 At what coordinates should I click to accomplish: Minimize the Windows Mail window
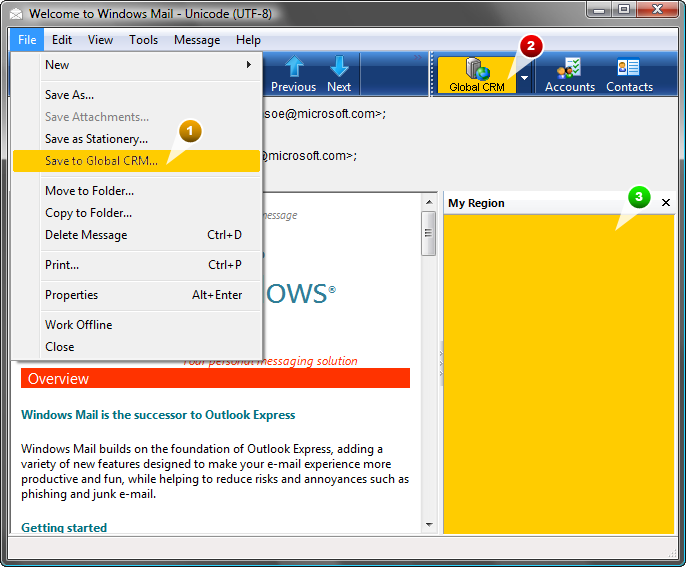(599, 10)
